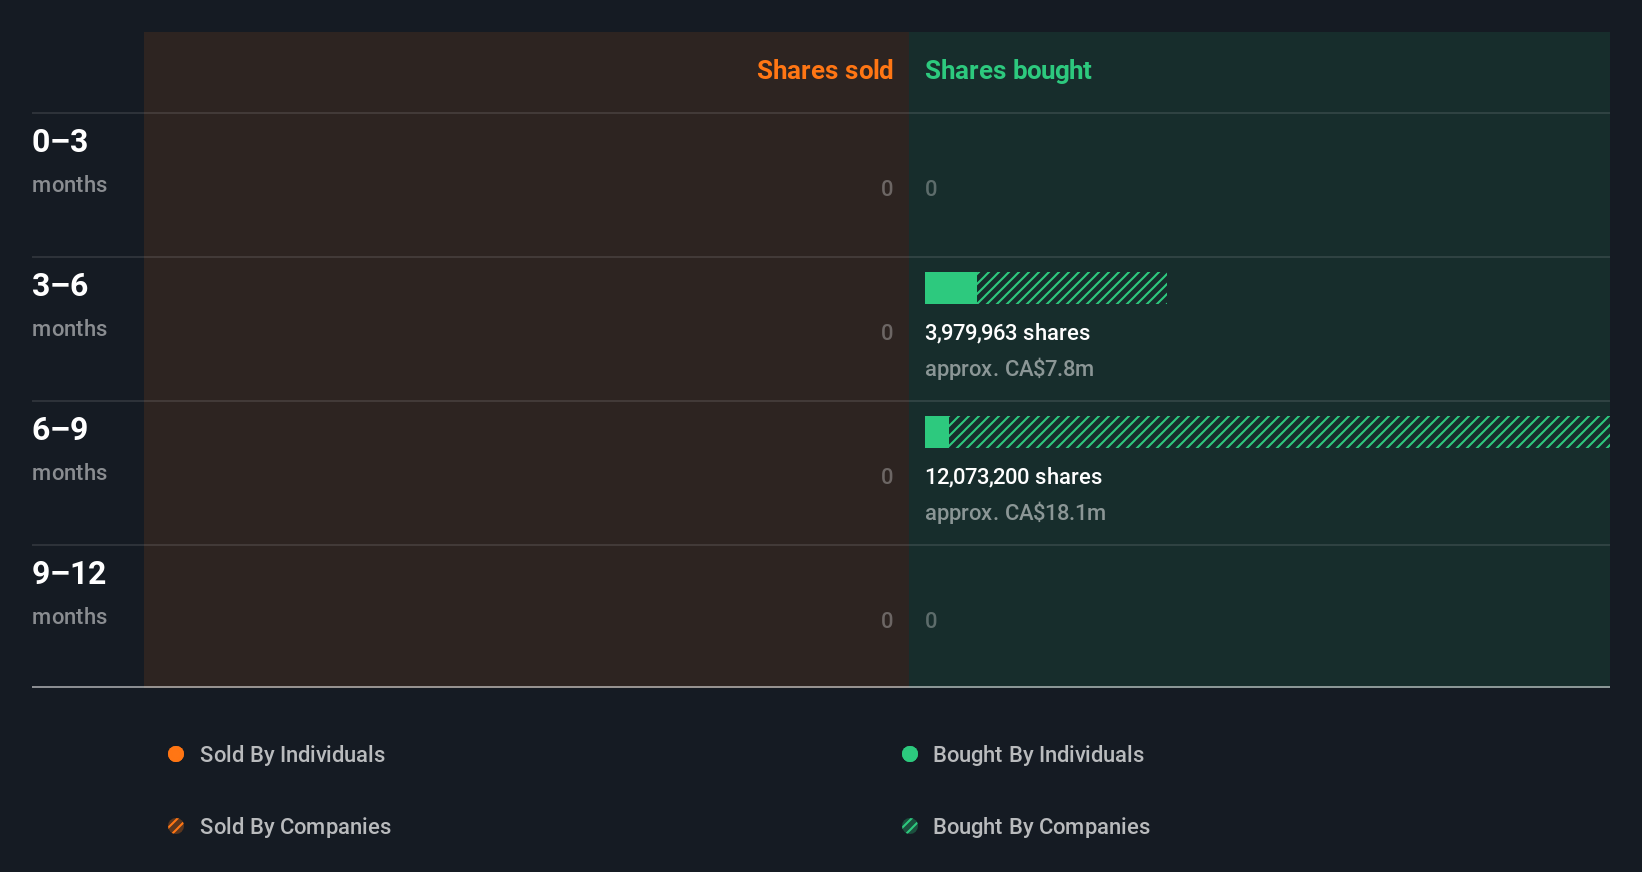
Task: Click the 3,979,963 shares value
Action: tap(1007, 332)
